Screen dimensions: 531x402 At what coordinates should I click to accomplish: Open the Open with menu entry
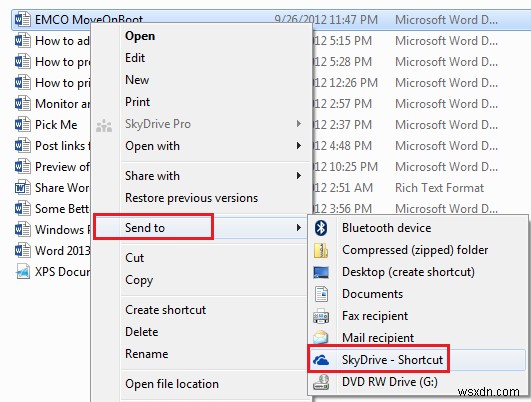pyautogui.click(x=152, y=146)
